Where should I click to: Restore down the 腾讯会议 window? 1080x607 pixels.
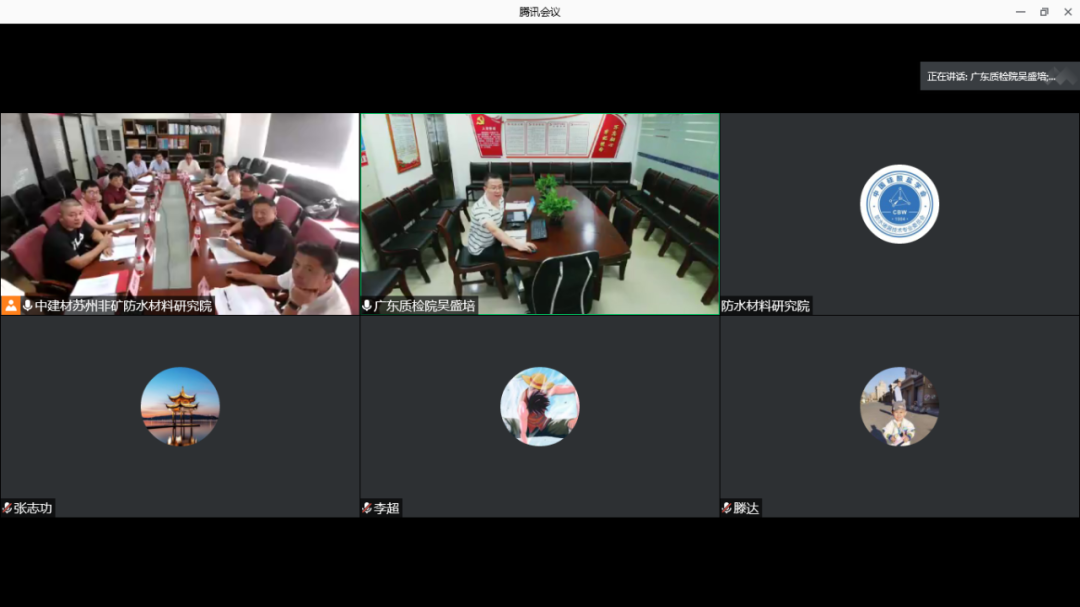(x=1044, y=12)
